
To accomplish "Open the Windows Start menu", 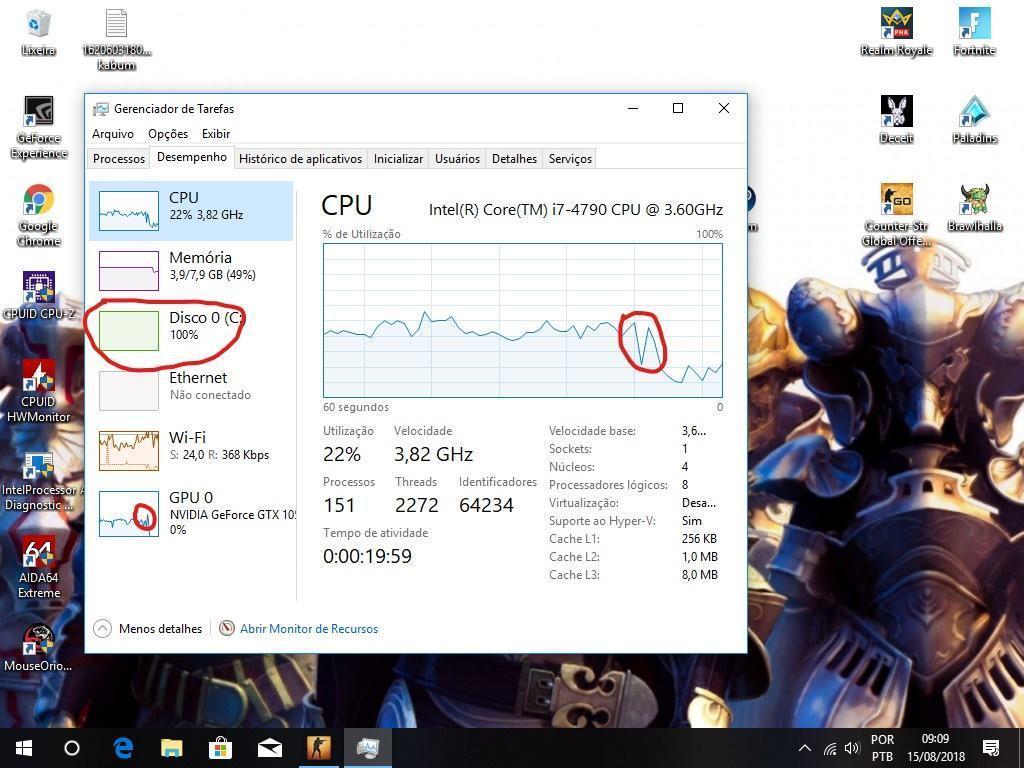I will pyautogui.click(x=24, y=748).
